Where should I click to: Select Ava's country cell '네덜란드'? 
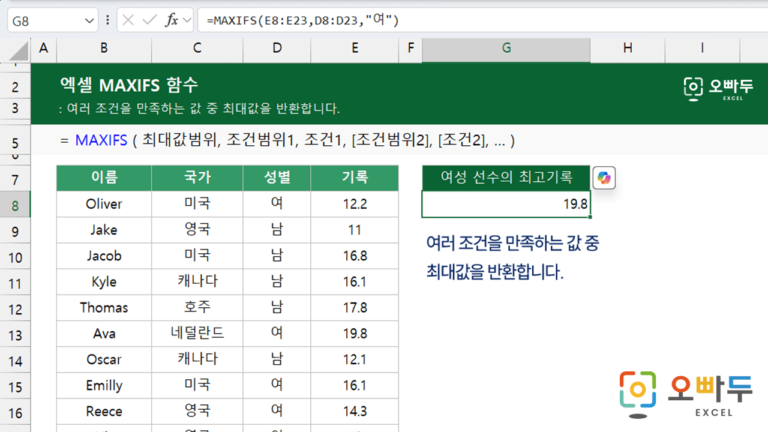pyautogui.click(x=197, y=334)
